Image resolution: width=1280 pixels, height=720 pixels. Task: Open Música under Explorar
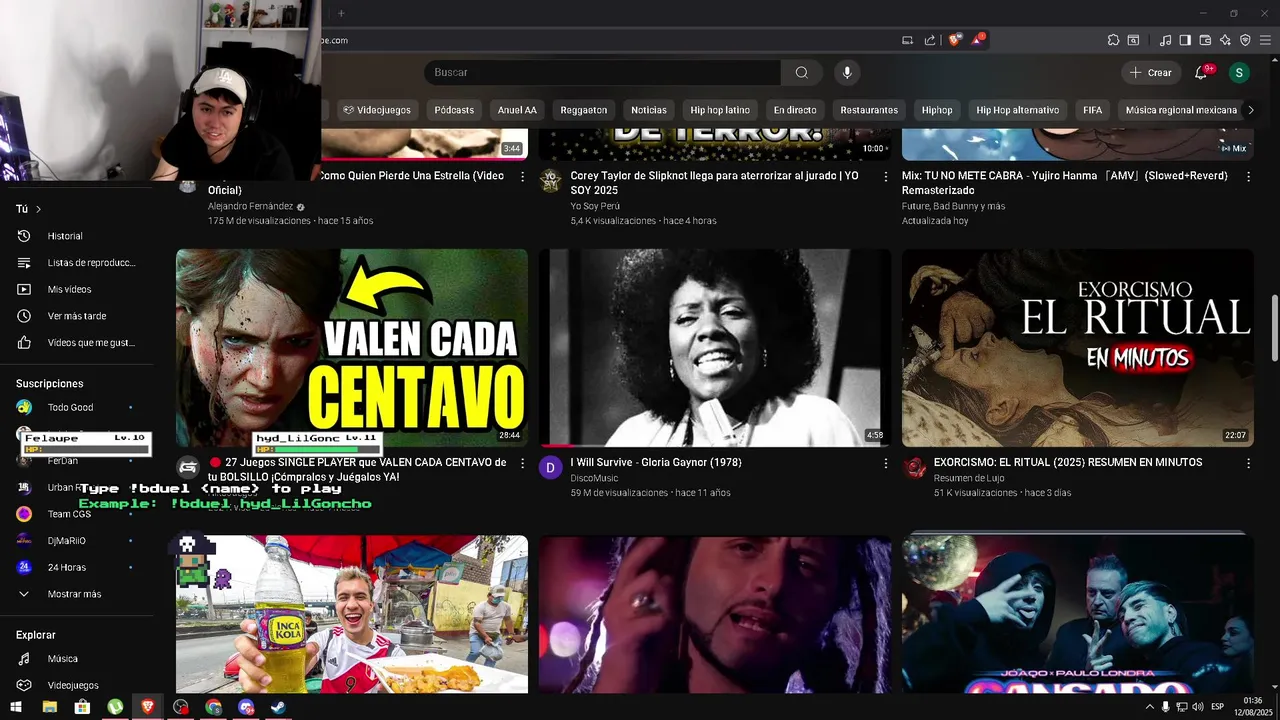[x=77, y=659]
